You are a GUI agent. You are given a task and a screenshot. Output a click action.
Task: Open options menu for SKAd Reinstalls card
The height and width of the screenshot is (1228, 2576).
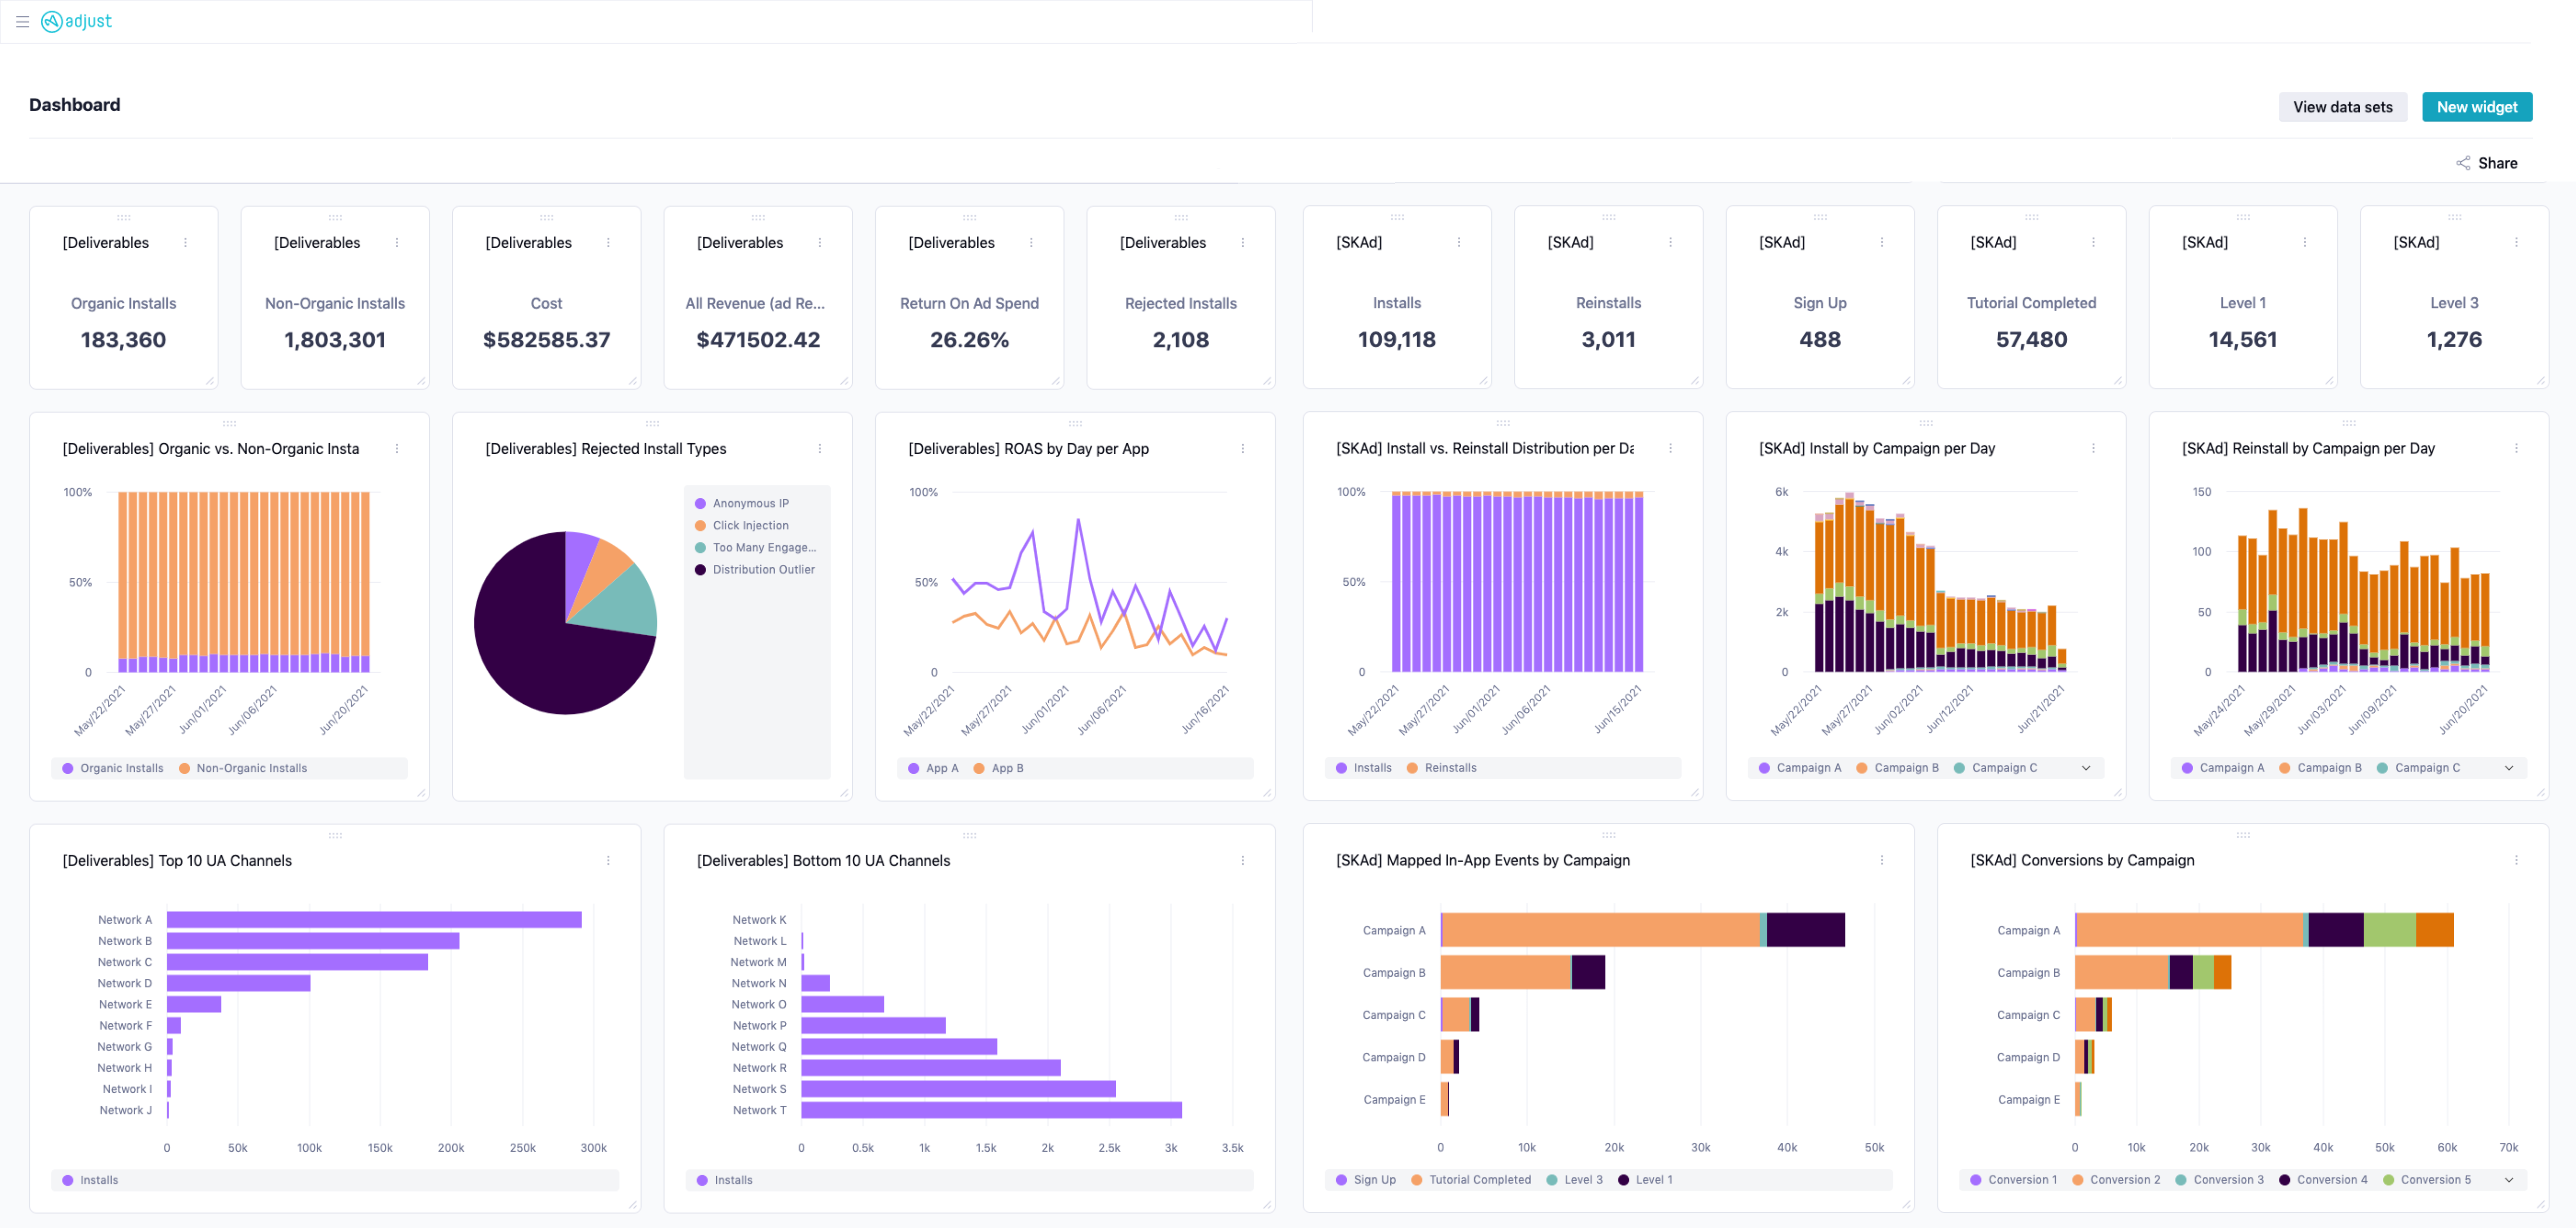(x=1670, y=243)
